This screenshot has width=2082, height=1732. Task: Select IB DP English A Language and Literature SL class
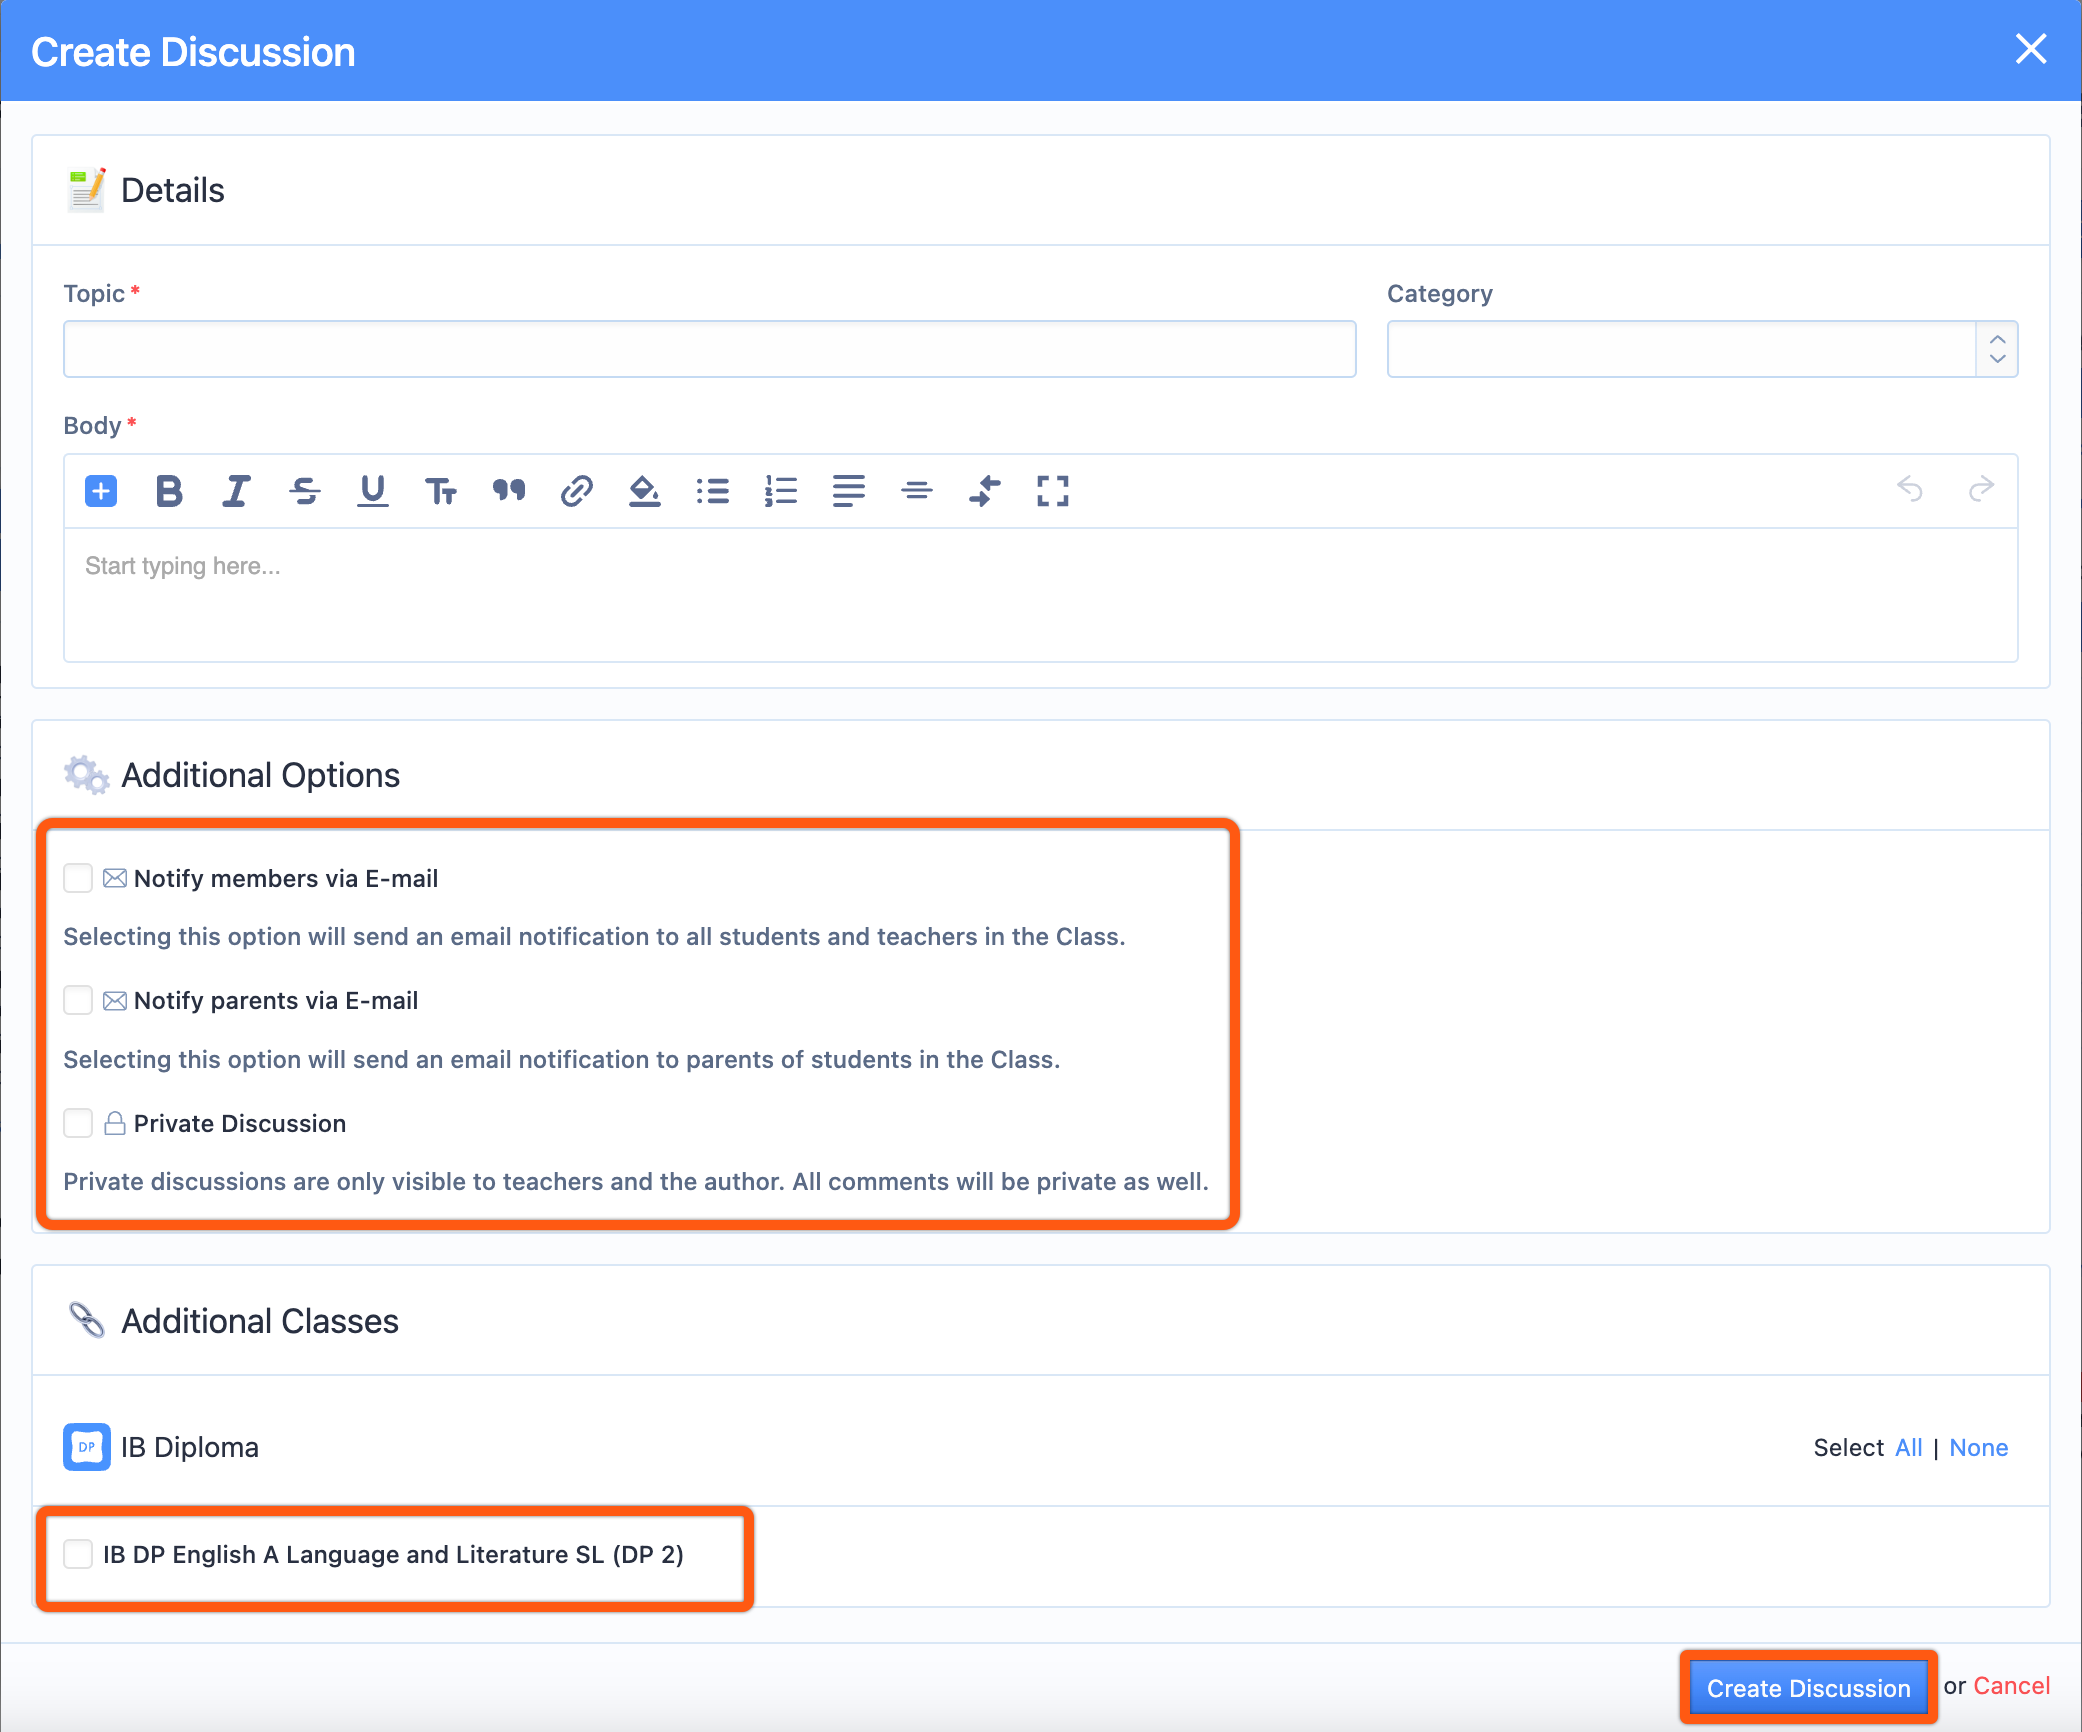click(78, 1554)
